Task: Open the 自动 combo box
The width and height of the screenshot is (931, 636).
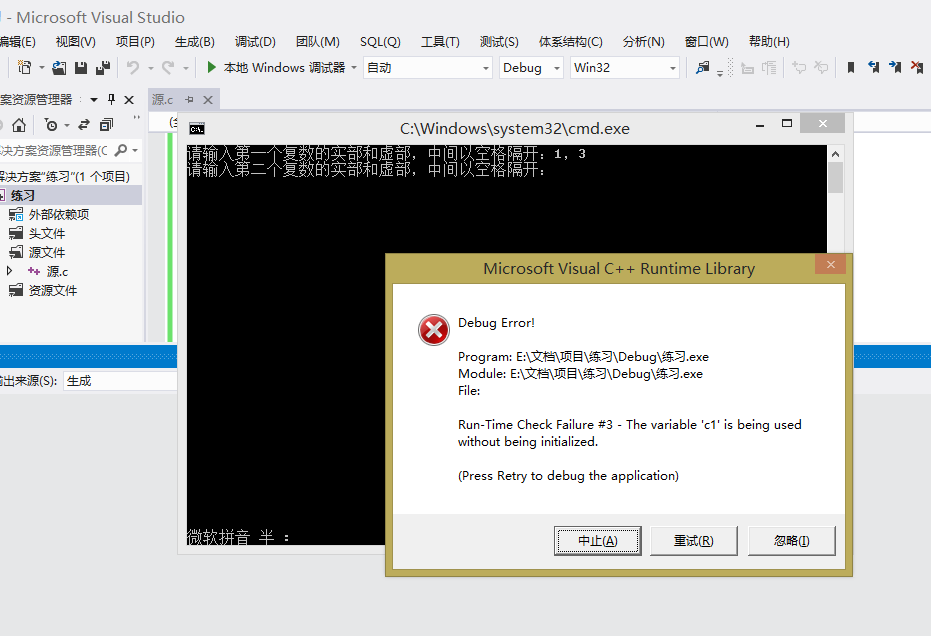Action: tap(428, 68)
